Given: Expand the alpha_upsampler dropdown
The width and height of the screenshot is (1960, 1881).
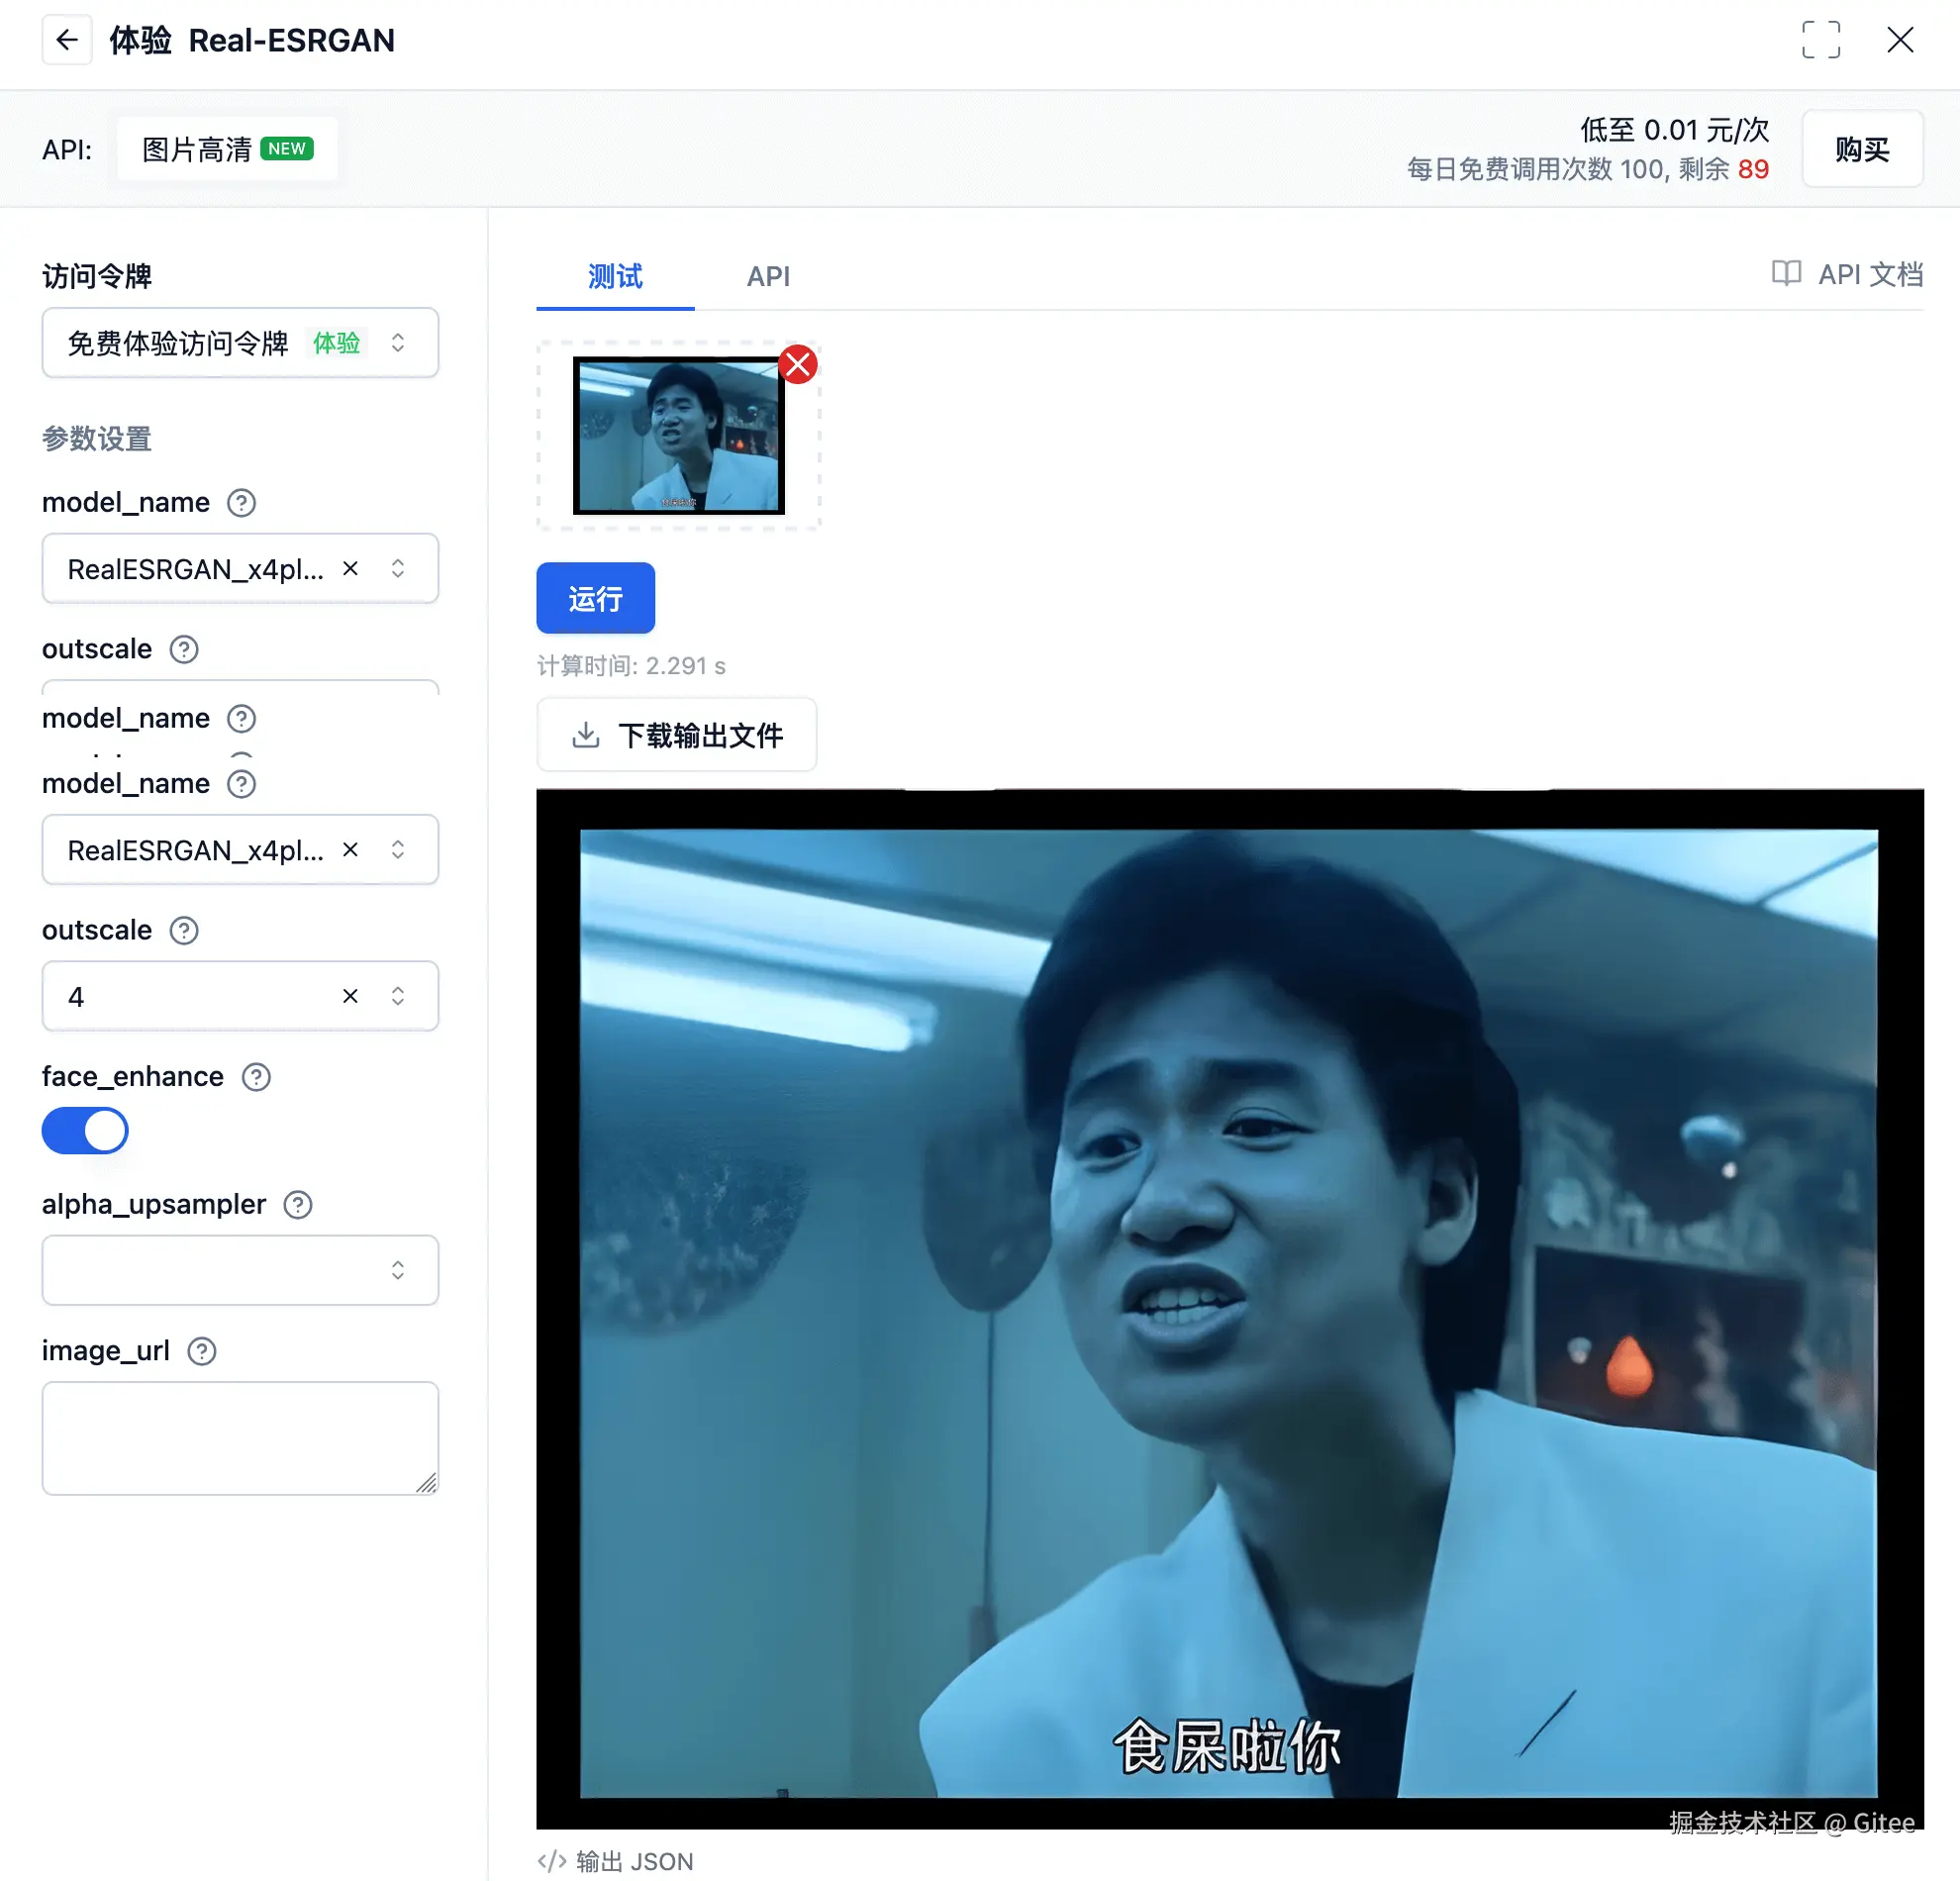Looking at the screenshot, I should [398, 1270].
